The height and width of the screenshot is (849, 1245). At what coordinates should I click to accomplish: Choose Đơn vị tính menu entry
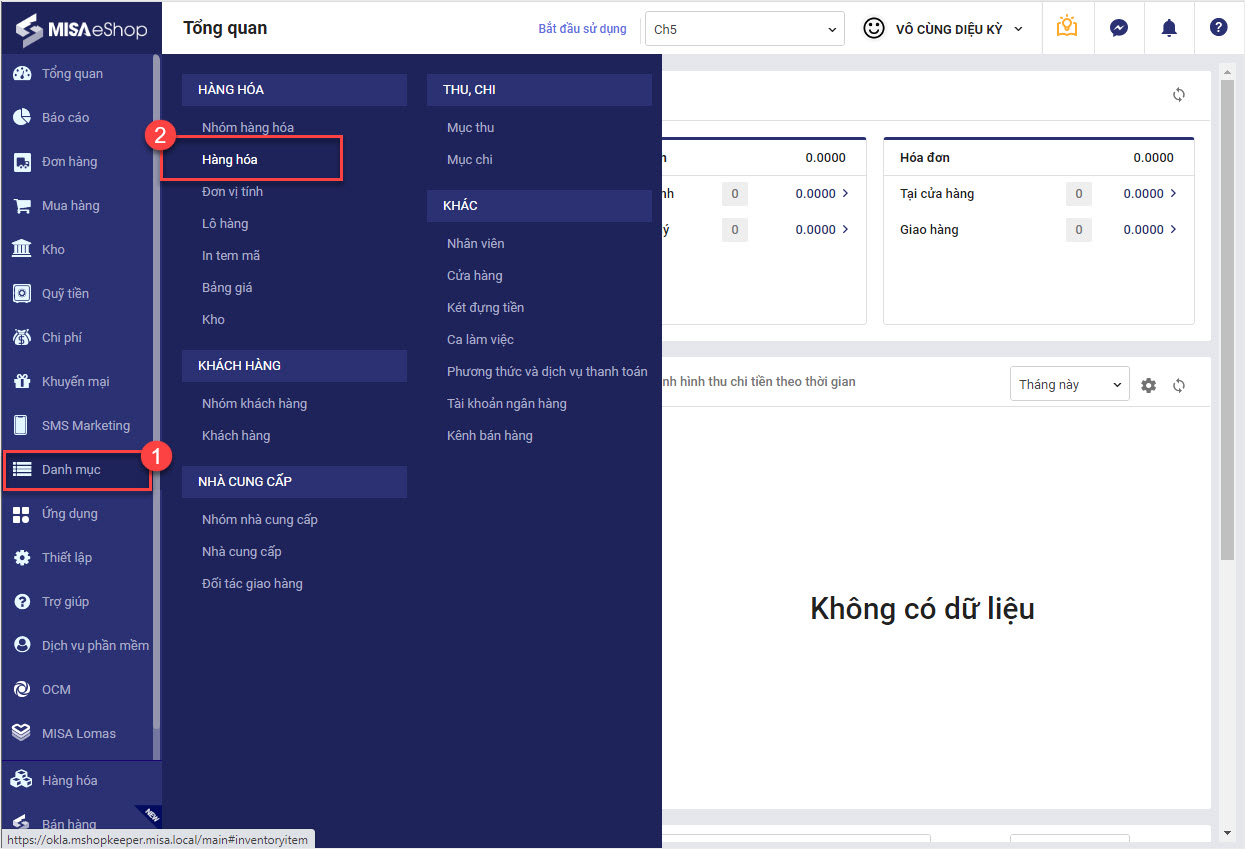232,192
